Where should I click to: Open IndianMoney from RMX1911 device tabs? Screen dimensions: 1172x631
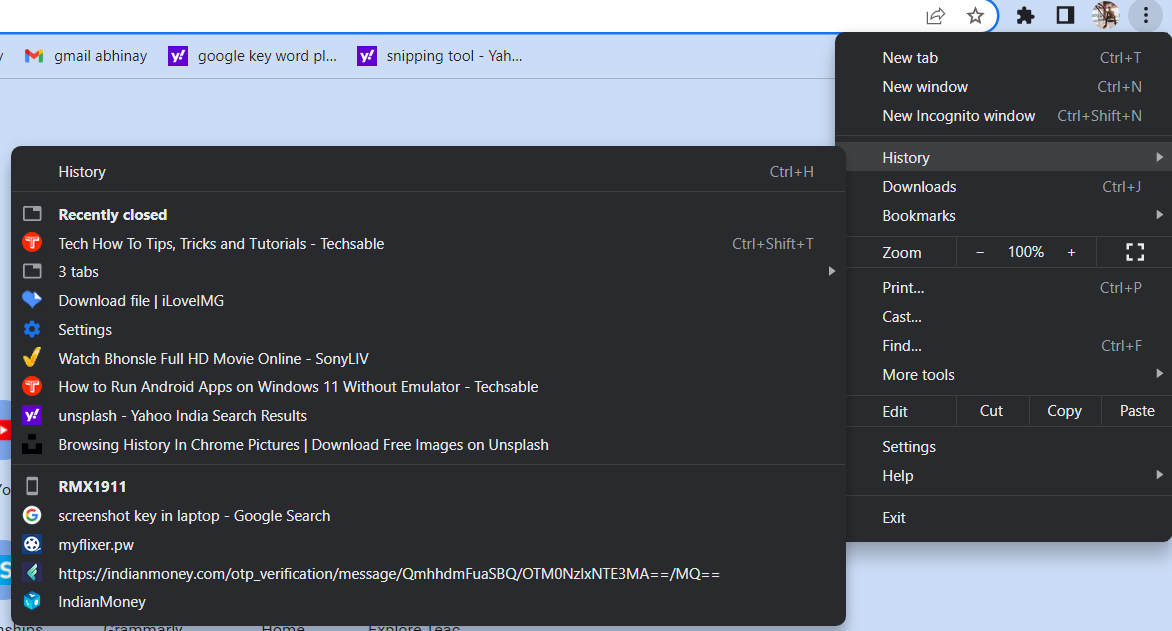[x=428, y=602]
